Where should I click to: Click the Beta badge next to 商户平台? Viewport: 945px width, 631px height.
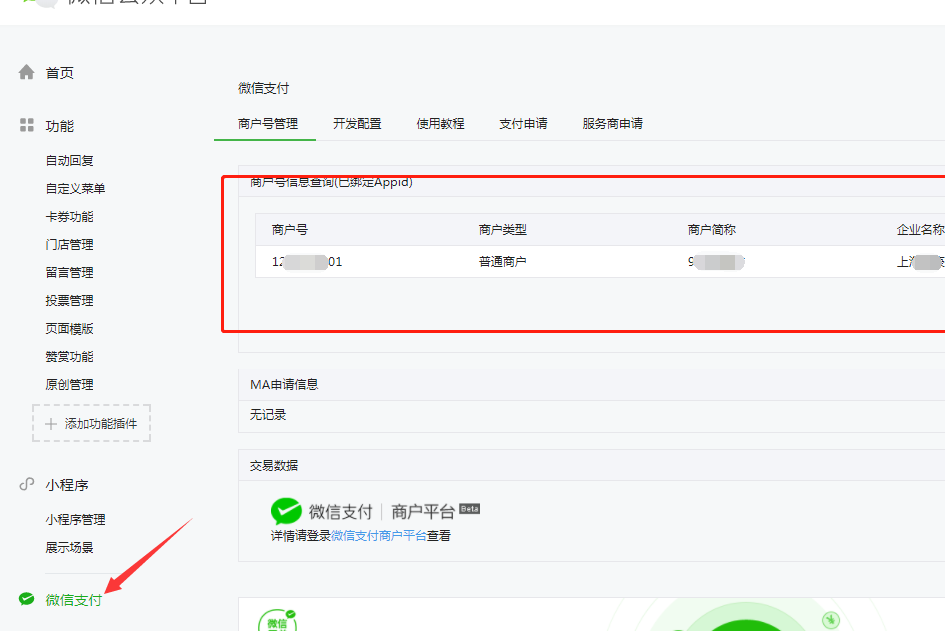click(469, 508)
